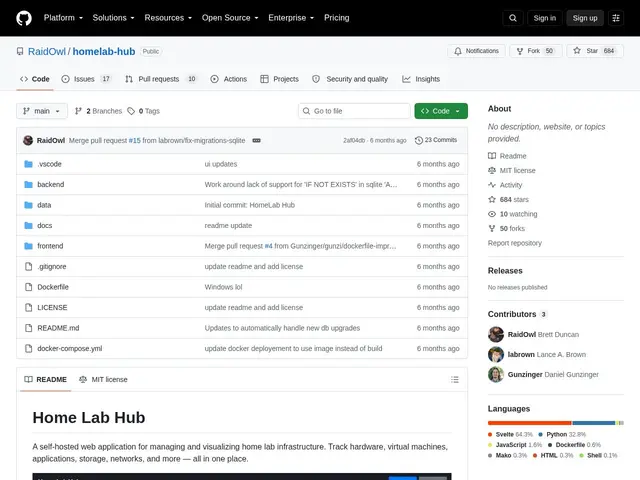This screenshot has height=480, width=640.
Task: Open the frontend folder
Action: [x=50, y=246]
